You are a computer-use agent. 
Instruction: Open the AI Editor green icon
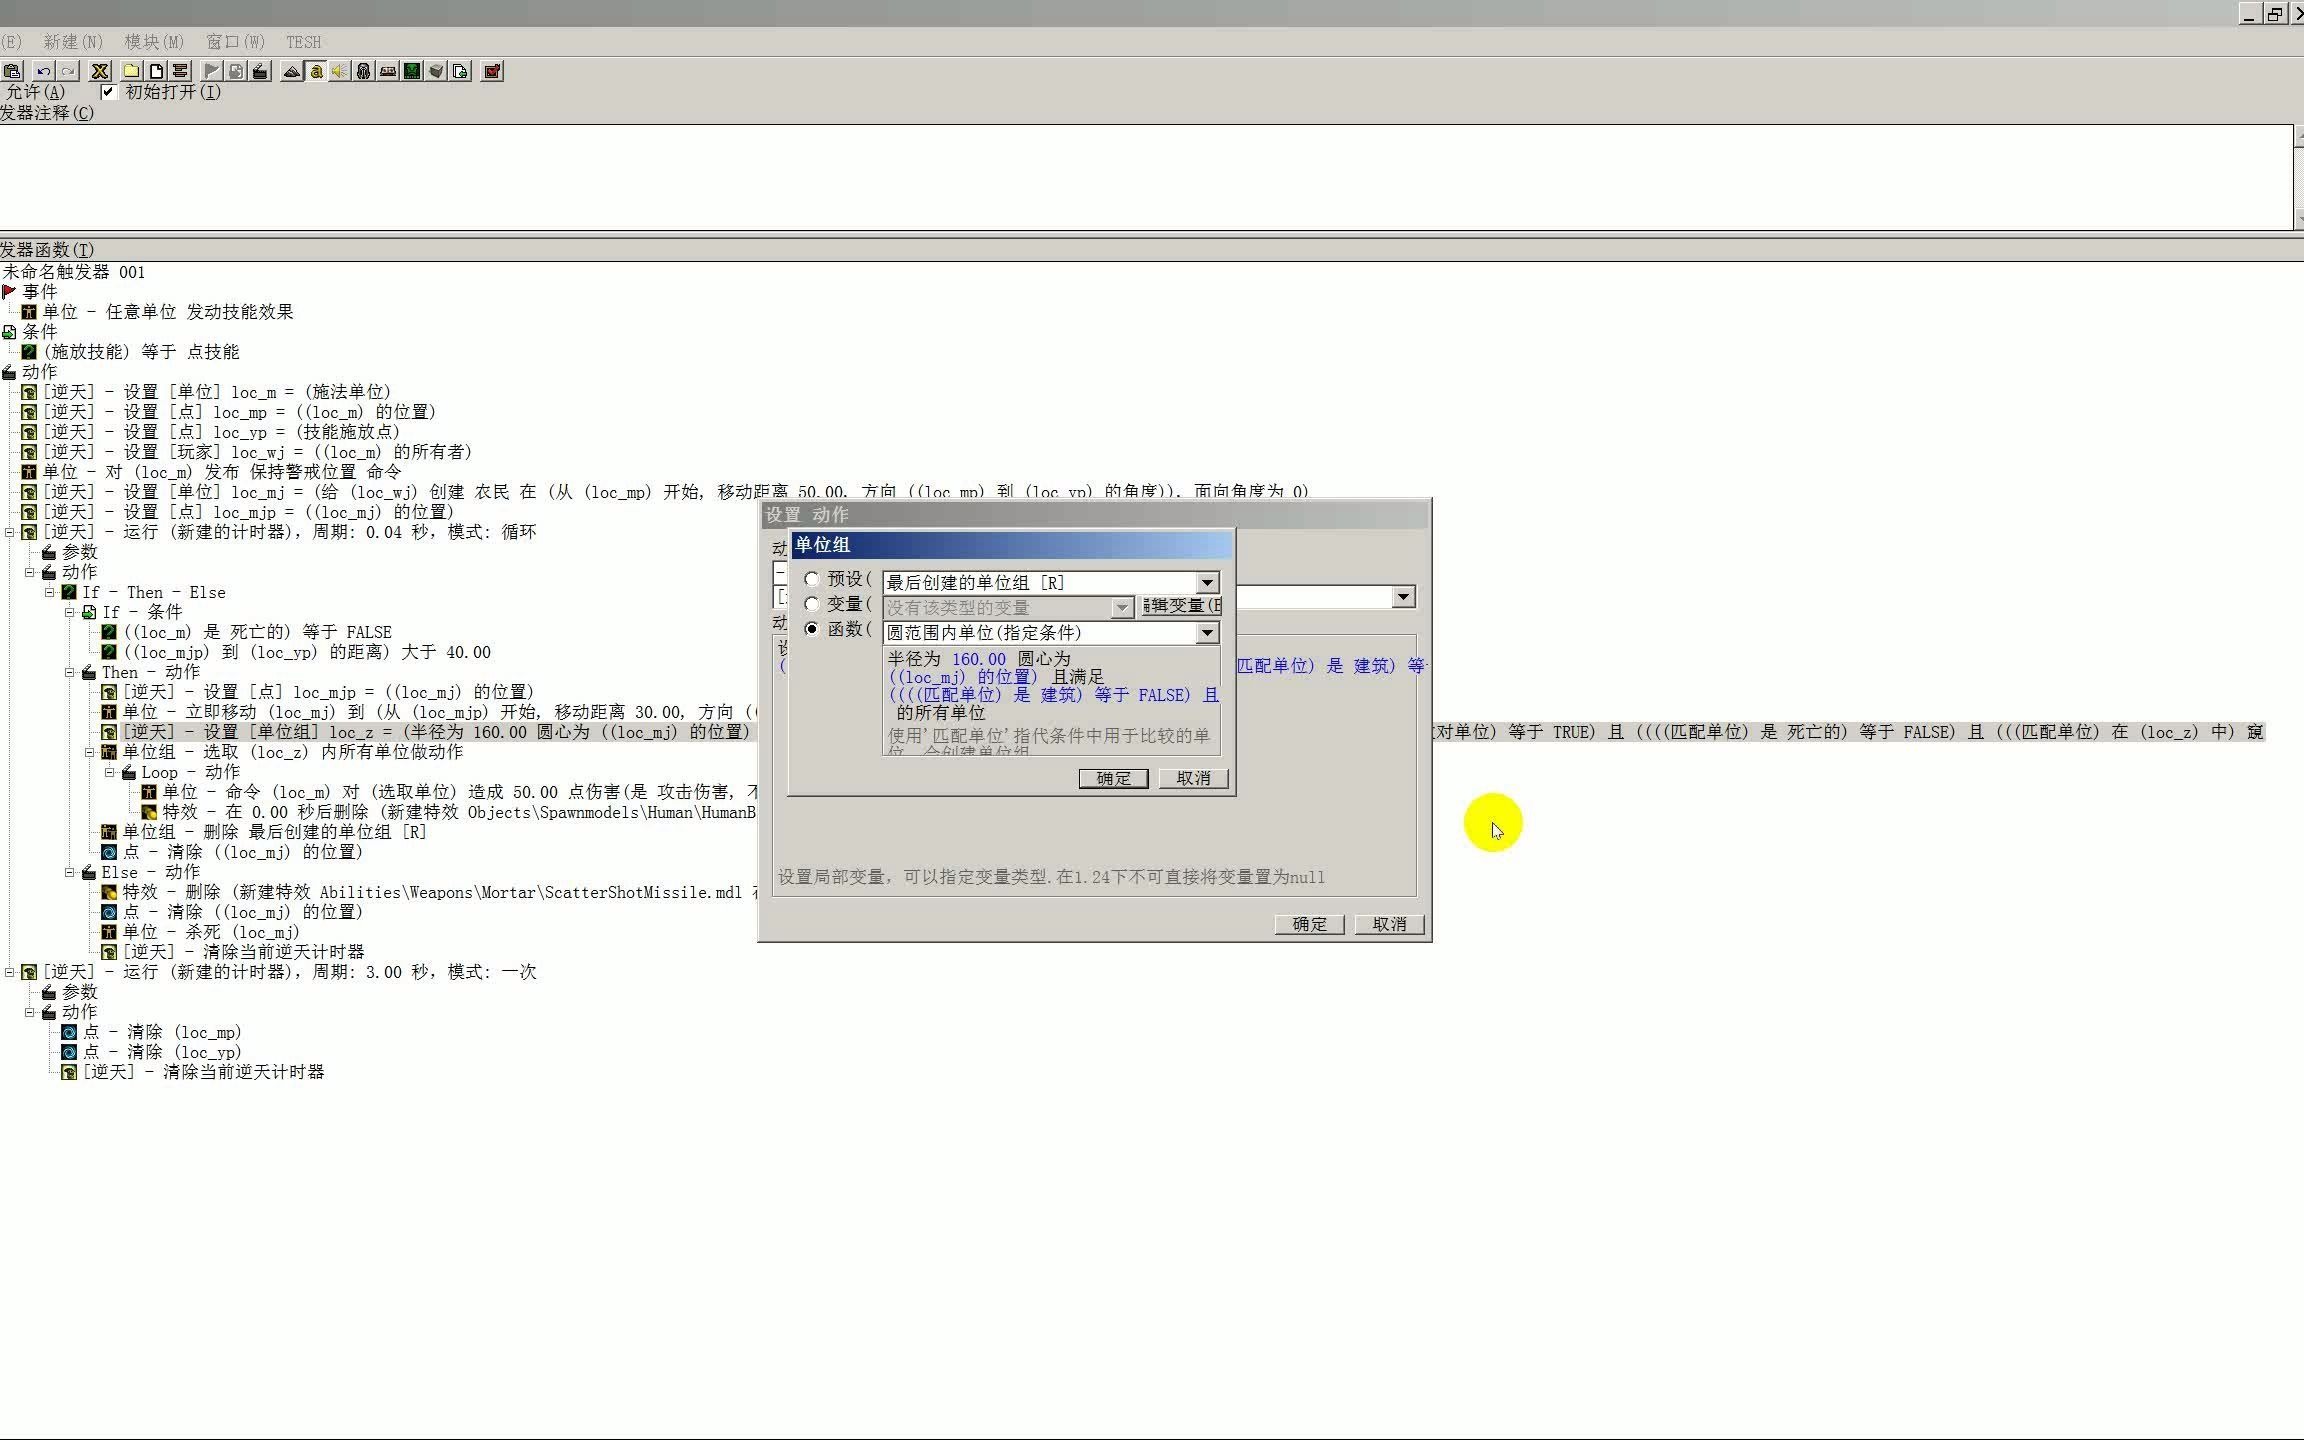[x=412, y=71]
